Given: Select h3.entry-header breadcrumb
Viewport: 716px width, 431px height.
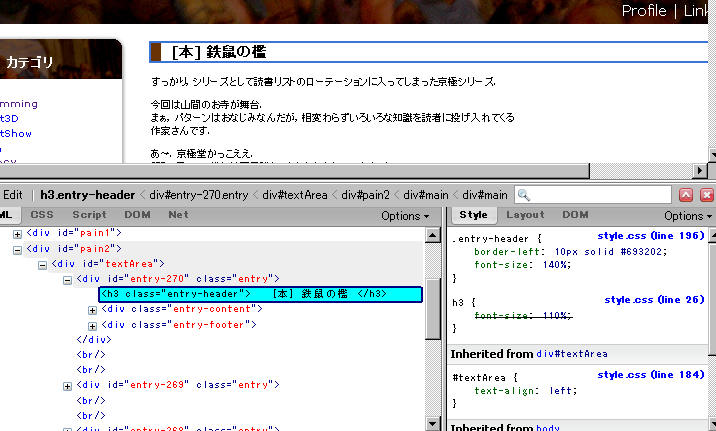Looking at the screenshot, I should pyautogui.click(x=87, y=195).
